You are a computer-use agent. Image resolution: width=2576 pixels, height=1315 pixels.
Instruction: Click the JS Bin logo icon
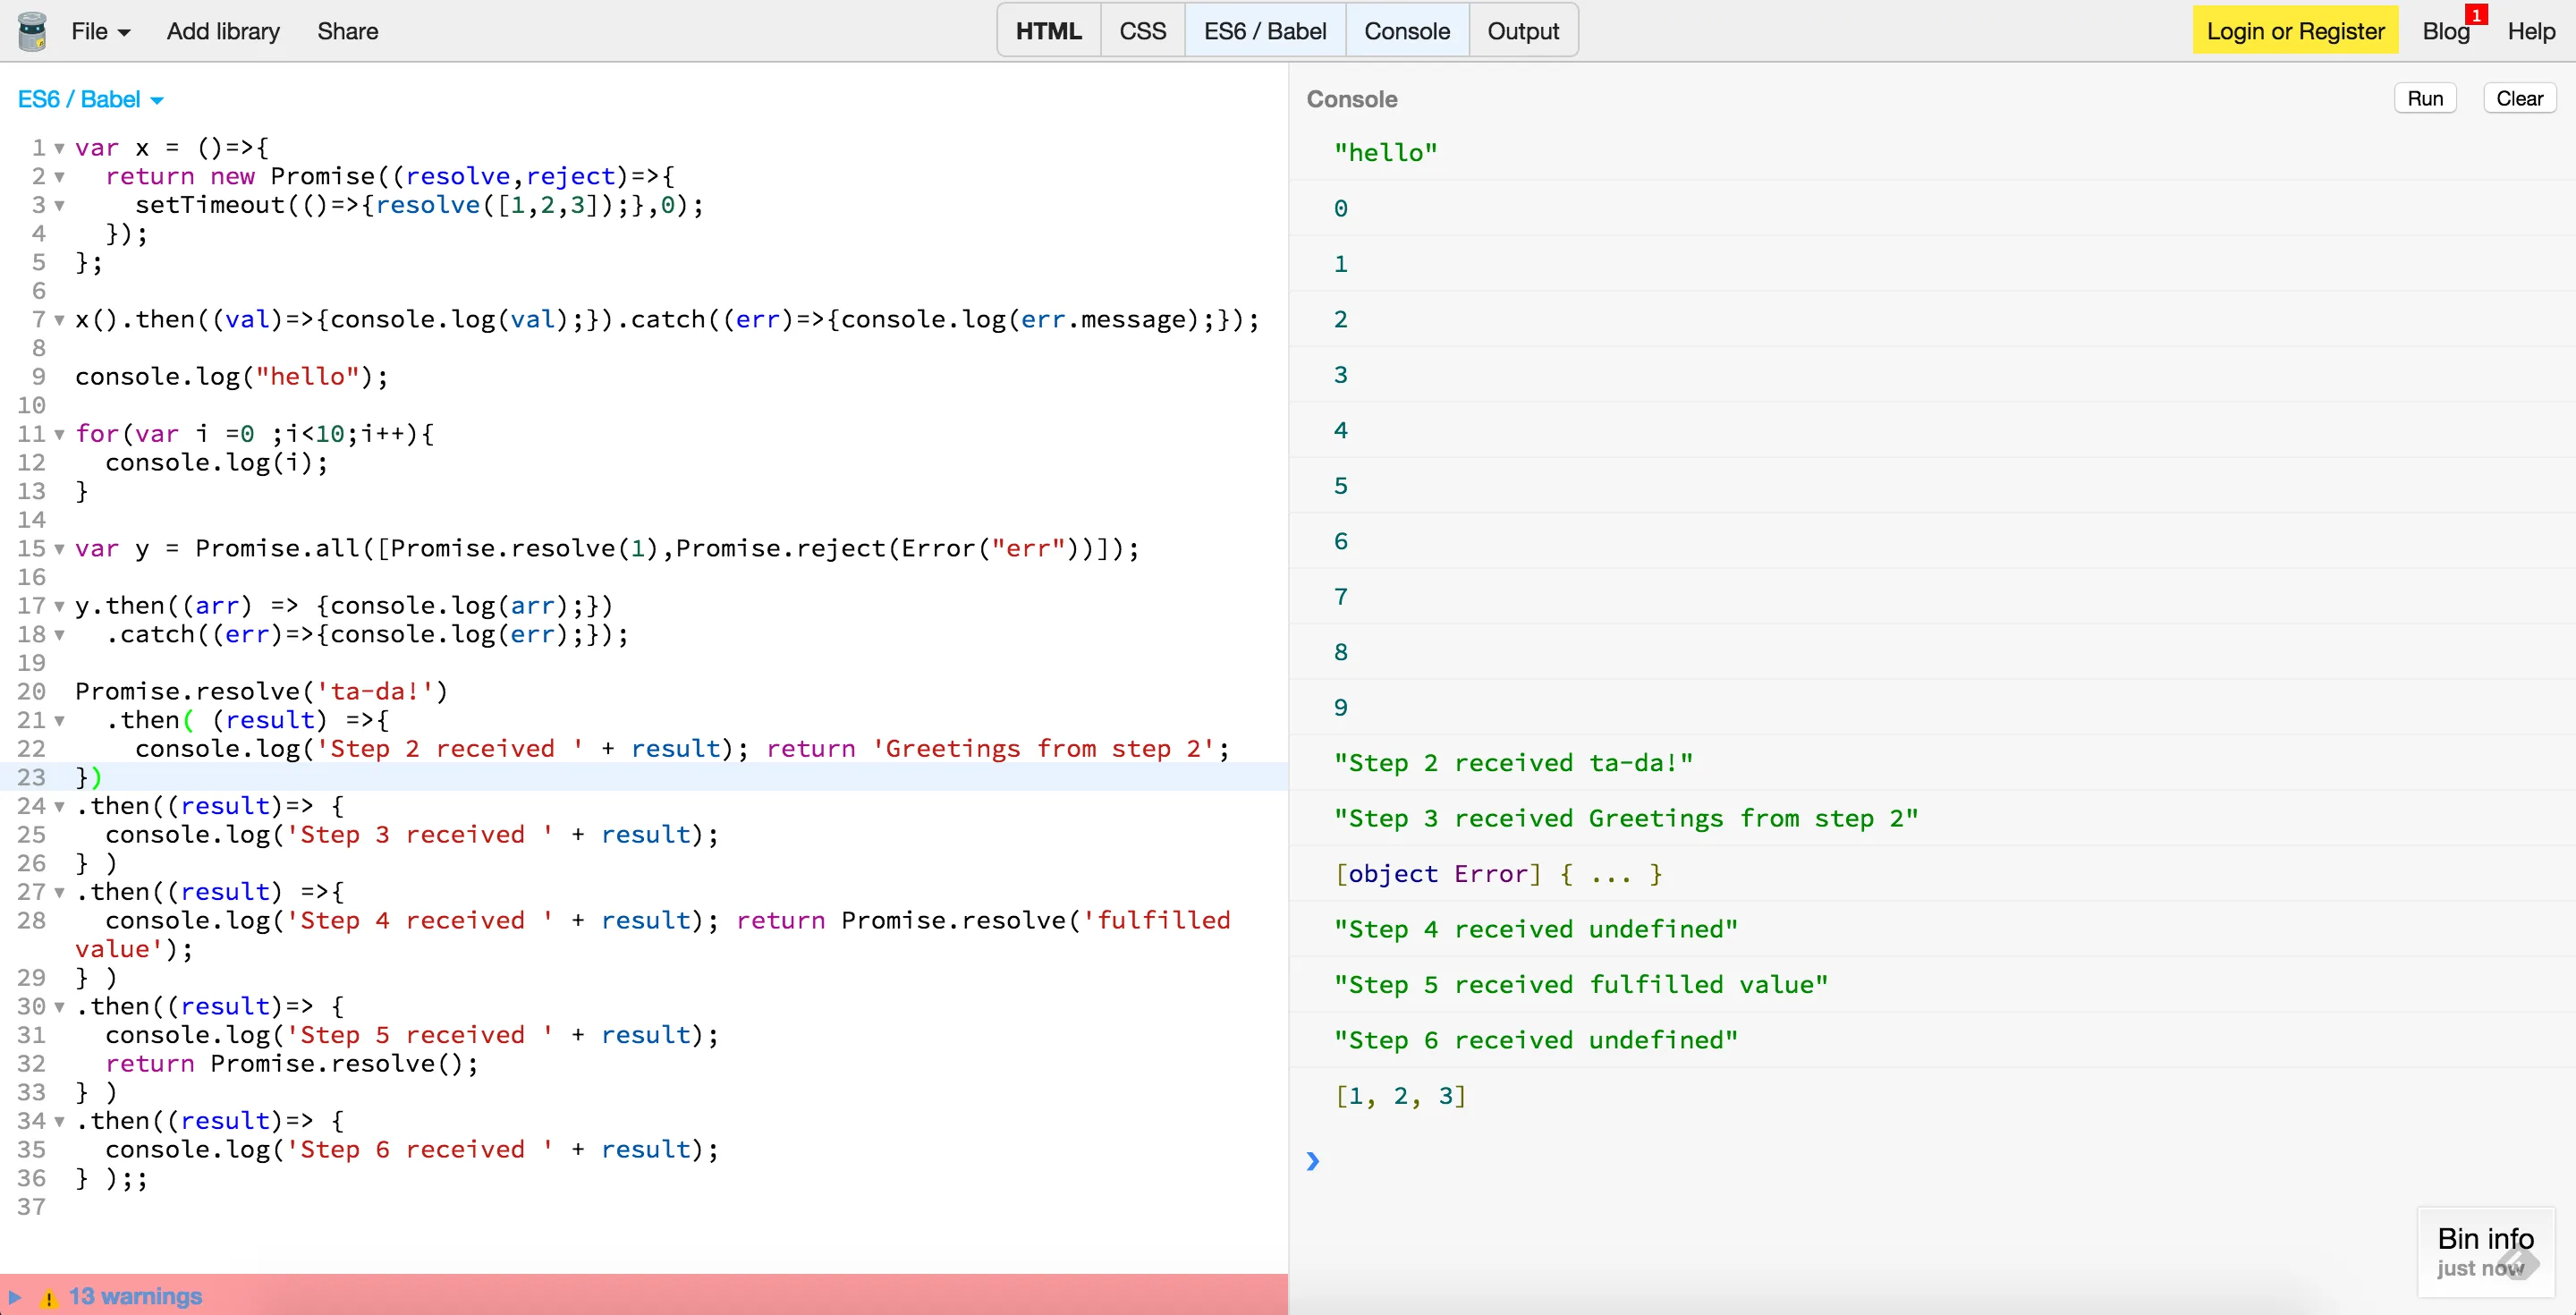[32, 31]
